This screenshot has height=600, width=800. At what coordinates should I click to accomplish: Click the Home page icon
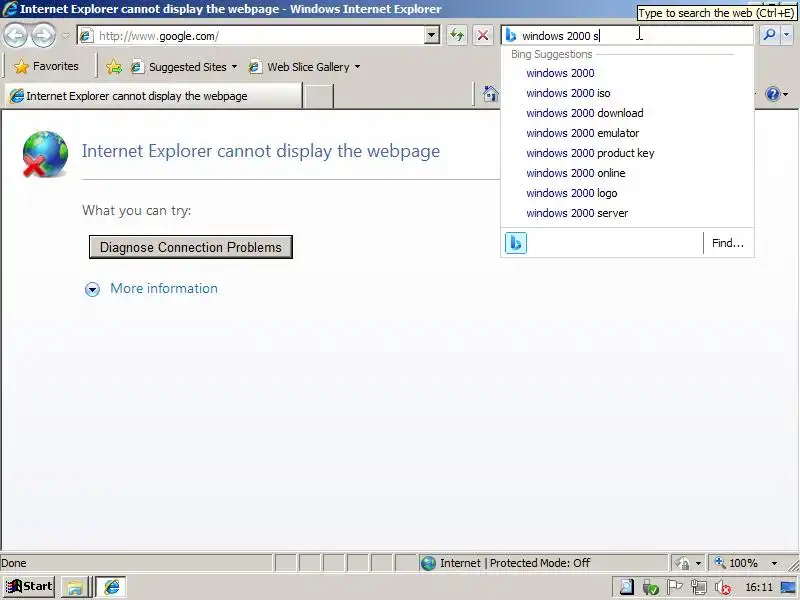click(490, 94)
